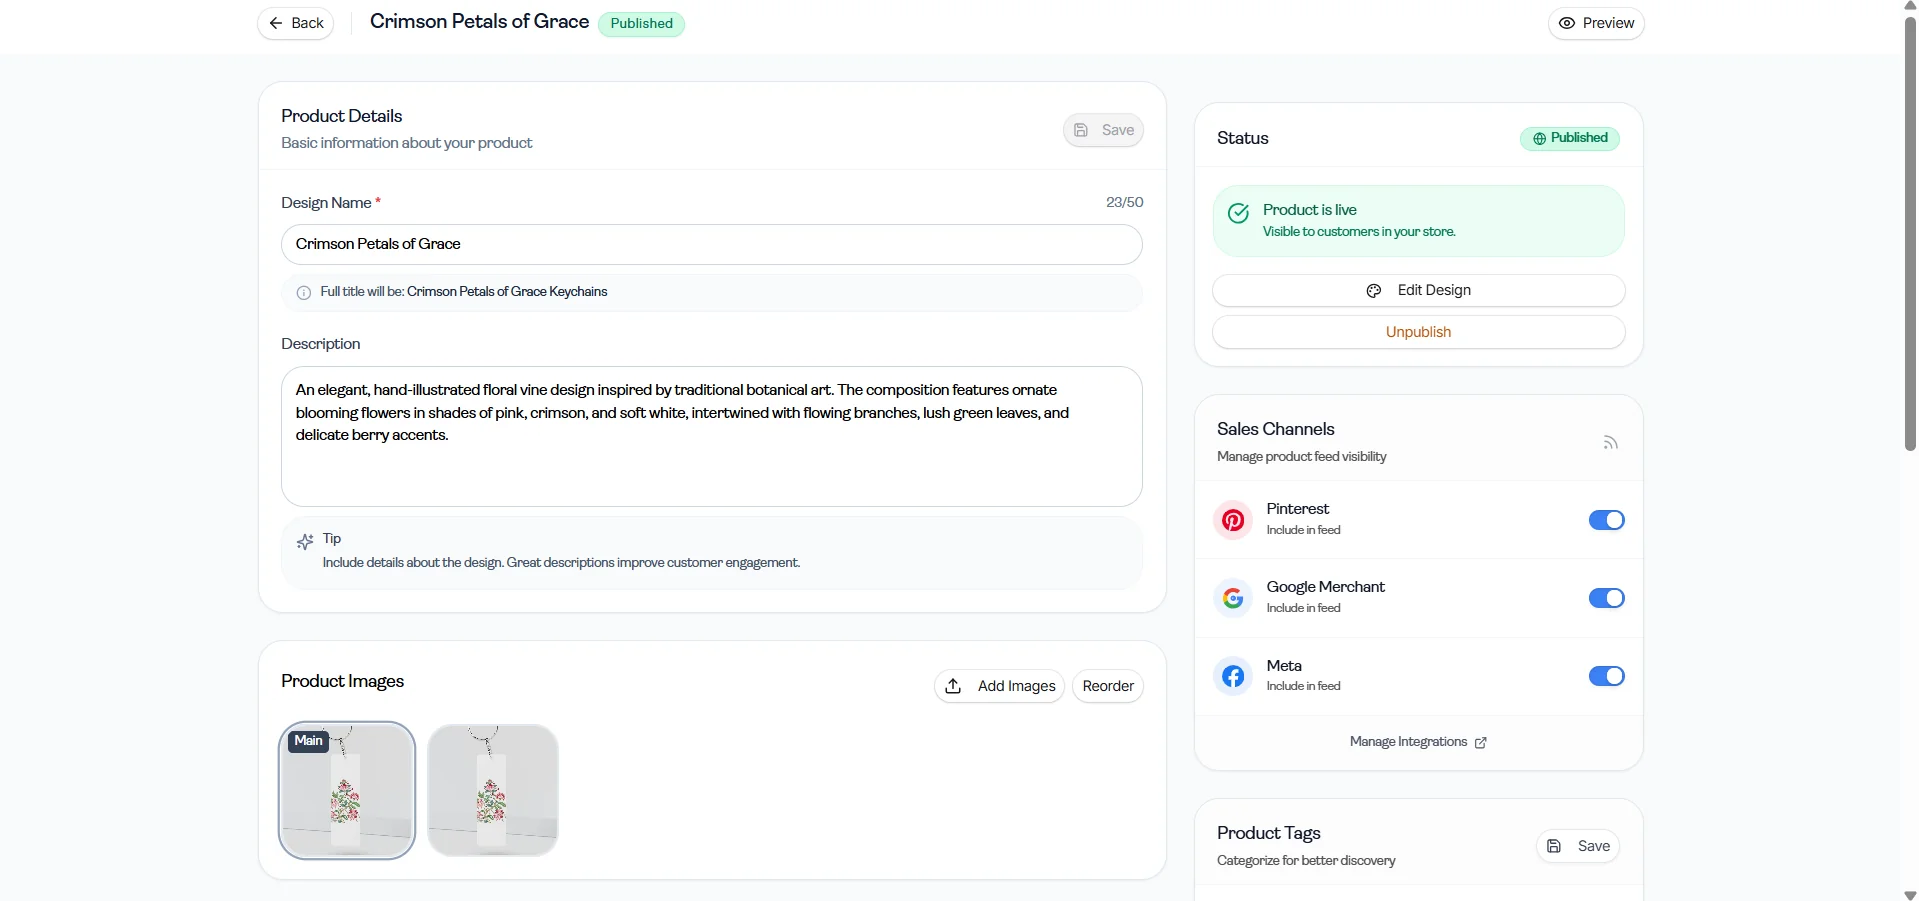Image resolution: width=1919 pixels, height=901 pixels.
Task: Click into the Design Name input field
Action: [711, 244]
